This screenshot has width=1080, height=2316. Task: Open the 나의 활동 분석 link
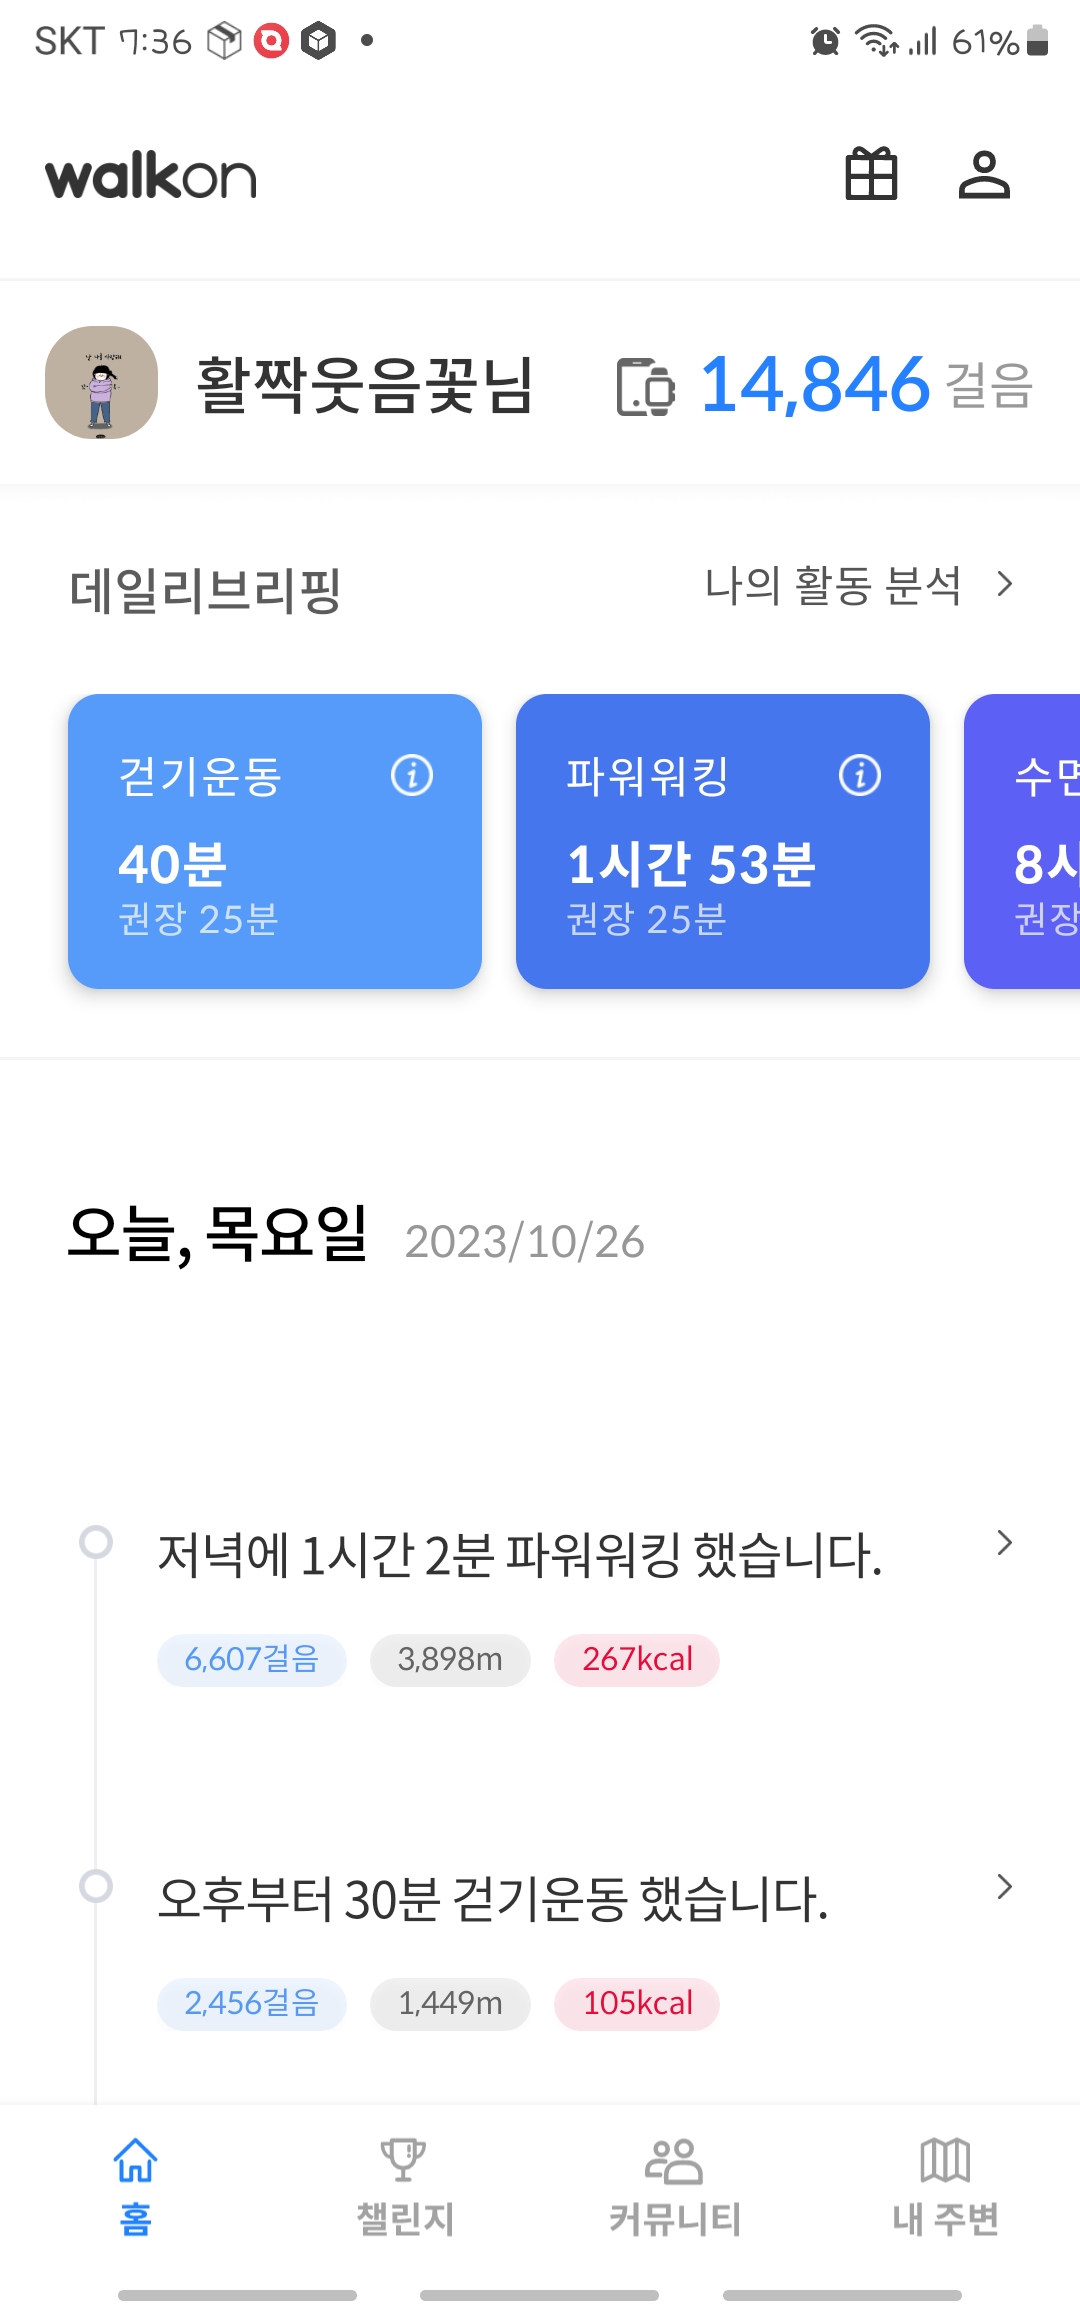[833, 585]
